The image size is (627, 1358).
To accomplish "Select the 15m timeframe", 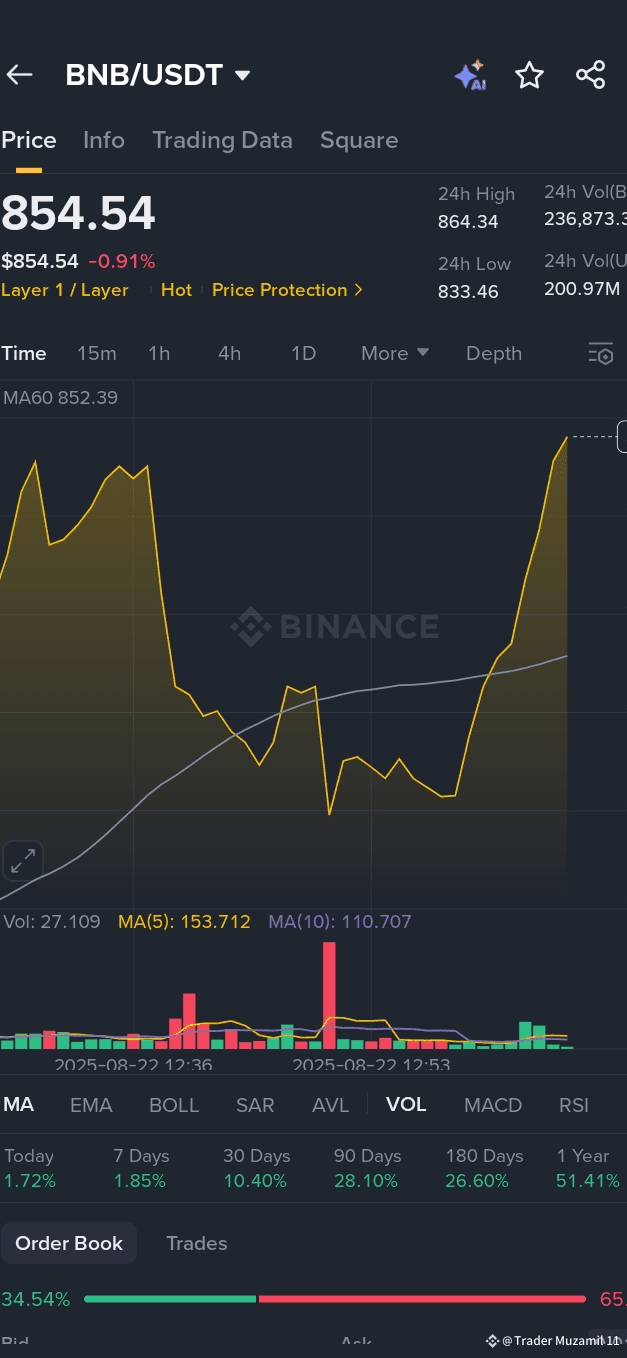I will 97,353.
